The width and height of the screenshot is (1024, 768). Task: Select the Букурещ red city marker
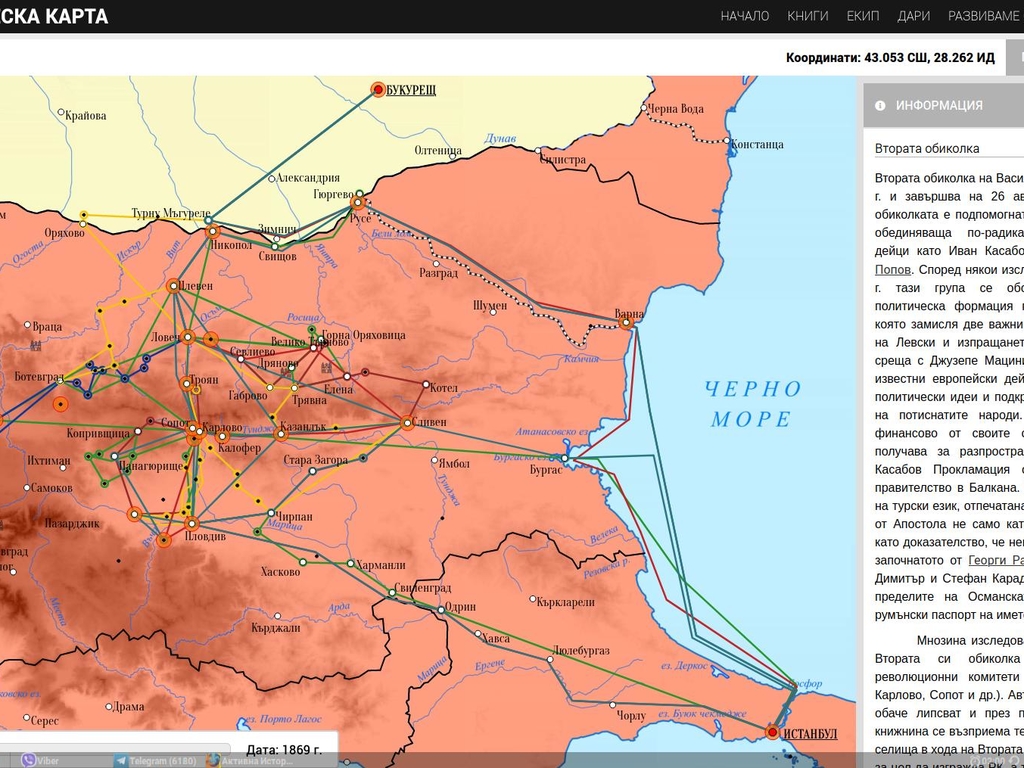378,89
